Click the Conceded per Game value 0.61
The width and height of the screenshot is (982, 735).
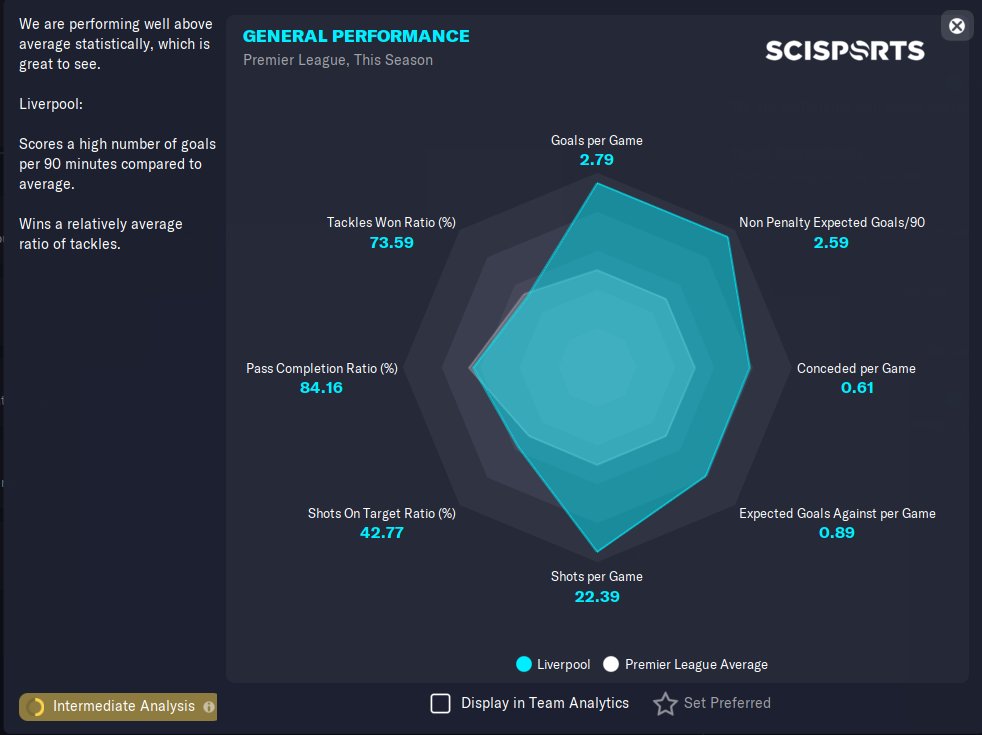[x=857, y=388]
